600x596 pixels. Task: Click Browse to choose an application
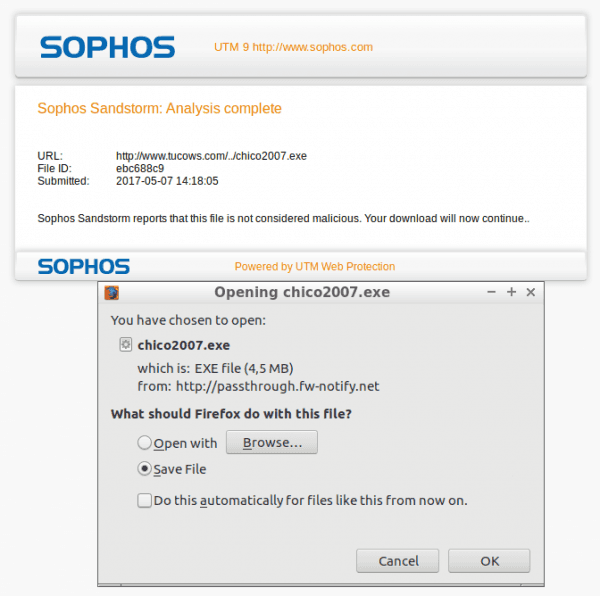pos(272,442)
